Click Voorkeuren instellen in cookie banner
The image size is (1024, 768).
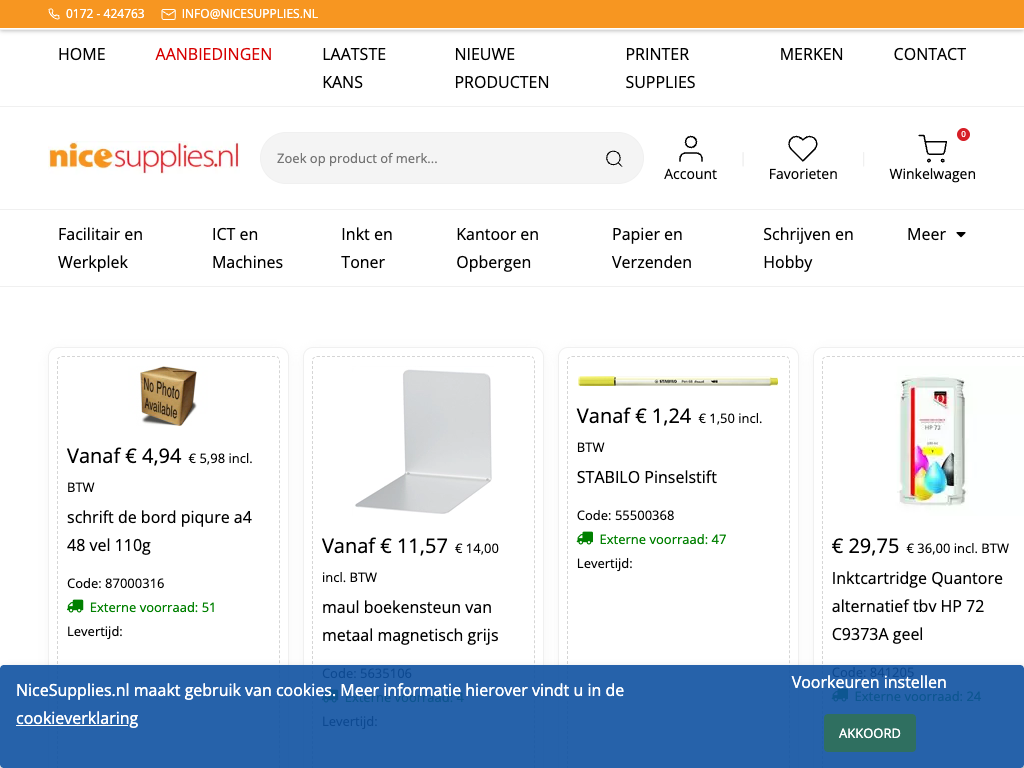pos(868,682)
